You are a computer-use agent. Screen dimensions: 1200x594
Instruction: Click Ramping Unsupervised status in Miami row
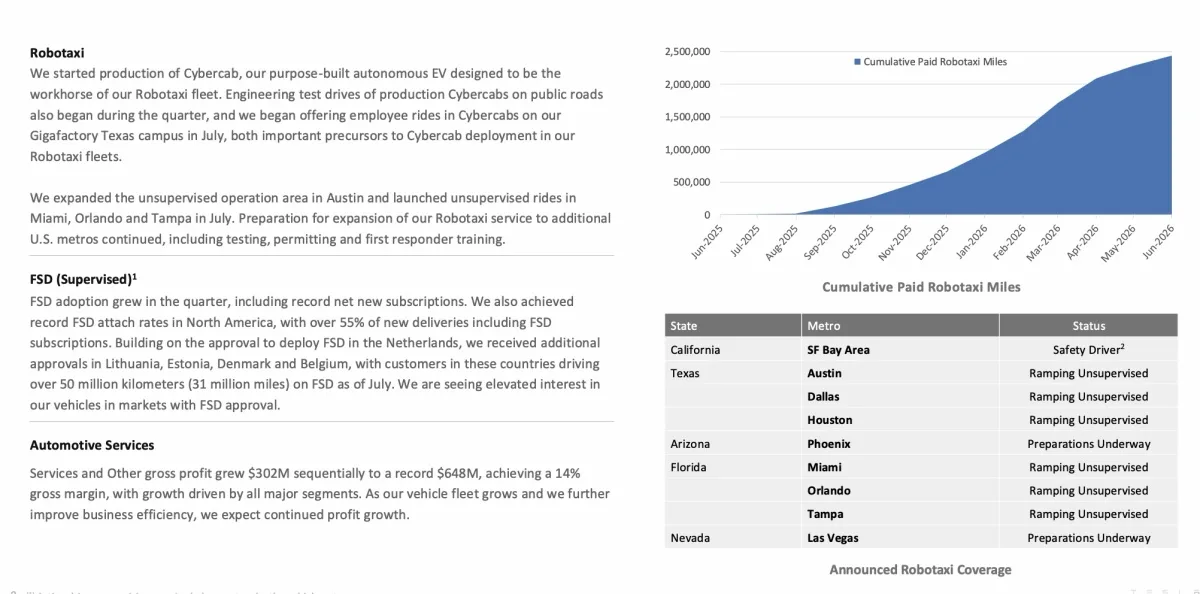click(1088, 467)
